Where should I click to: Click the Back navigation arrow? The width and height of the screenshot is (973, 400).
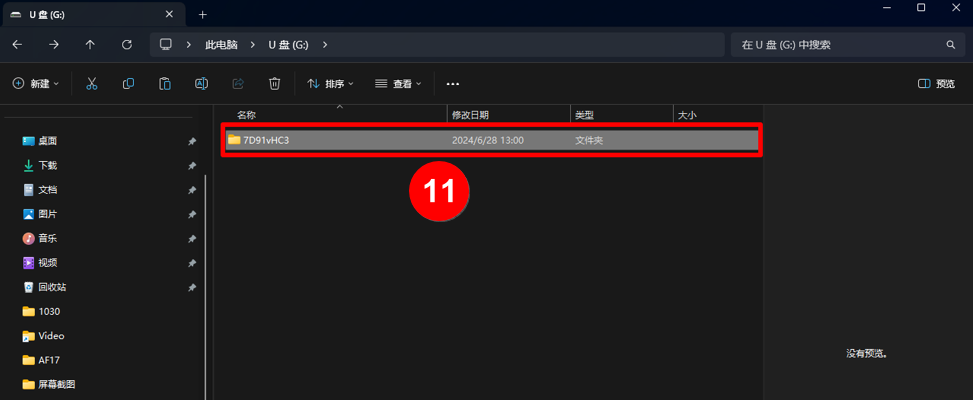click(x=17, y=45)
